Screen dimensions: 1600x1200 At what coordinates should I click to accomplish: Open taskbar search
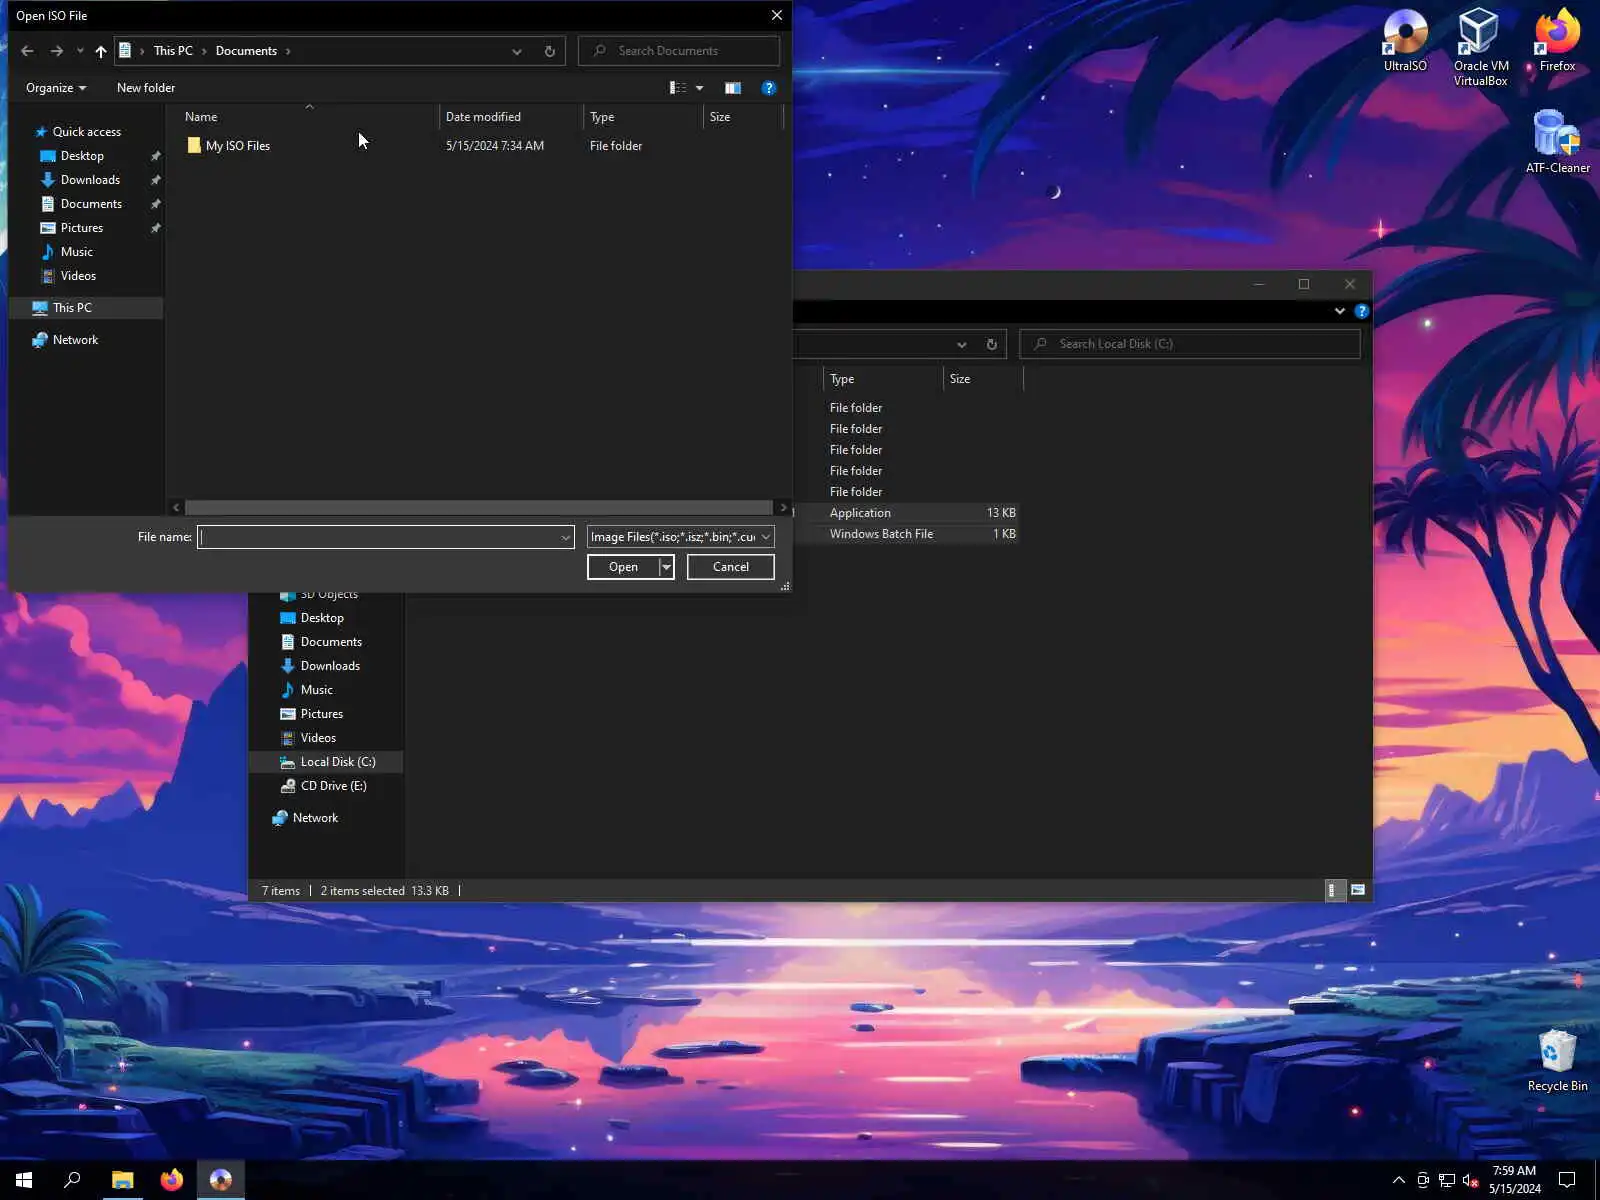[x=72, y=1180]
